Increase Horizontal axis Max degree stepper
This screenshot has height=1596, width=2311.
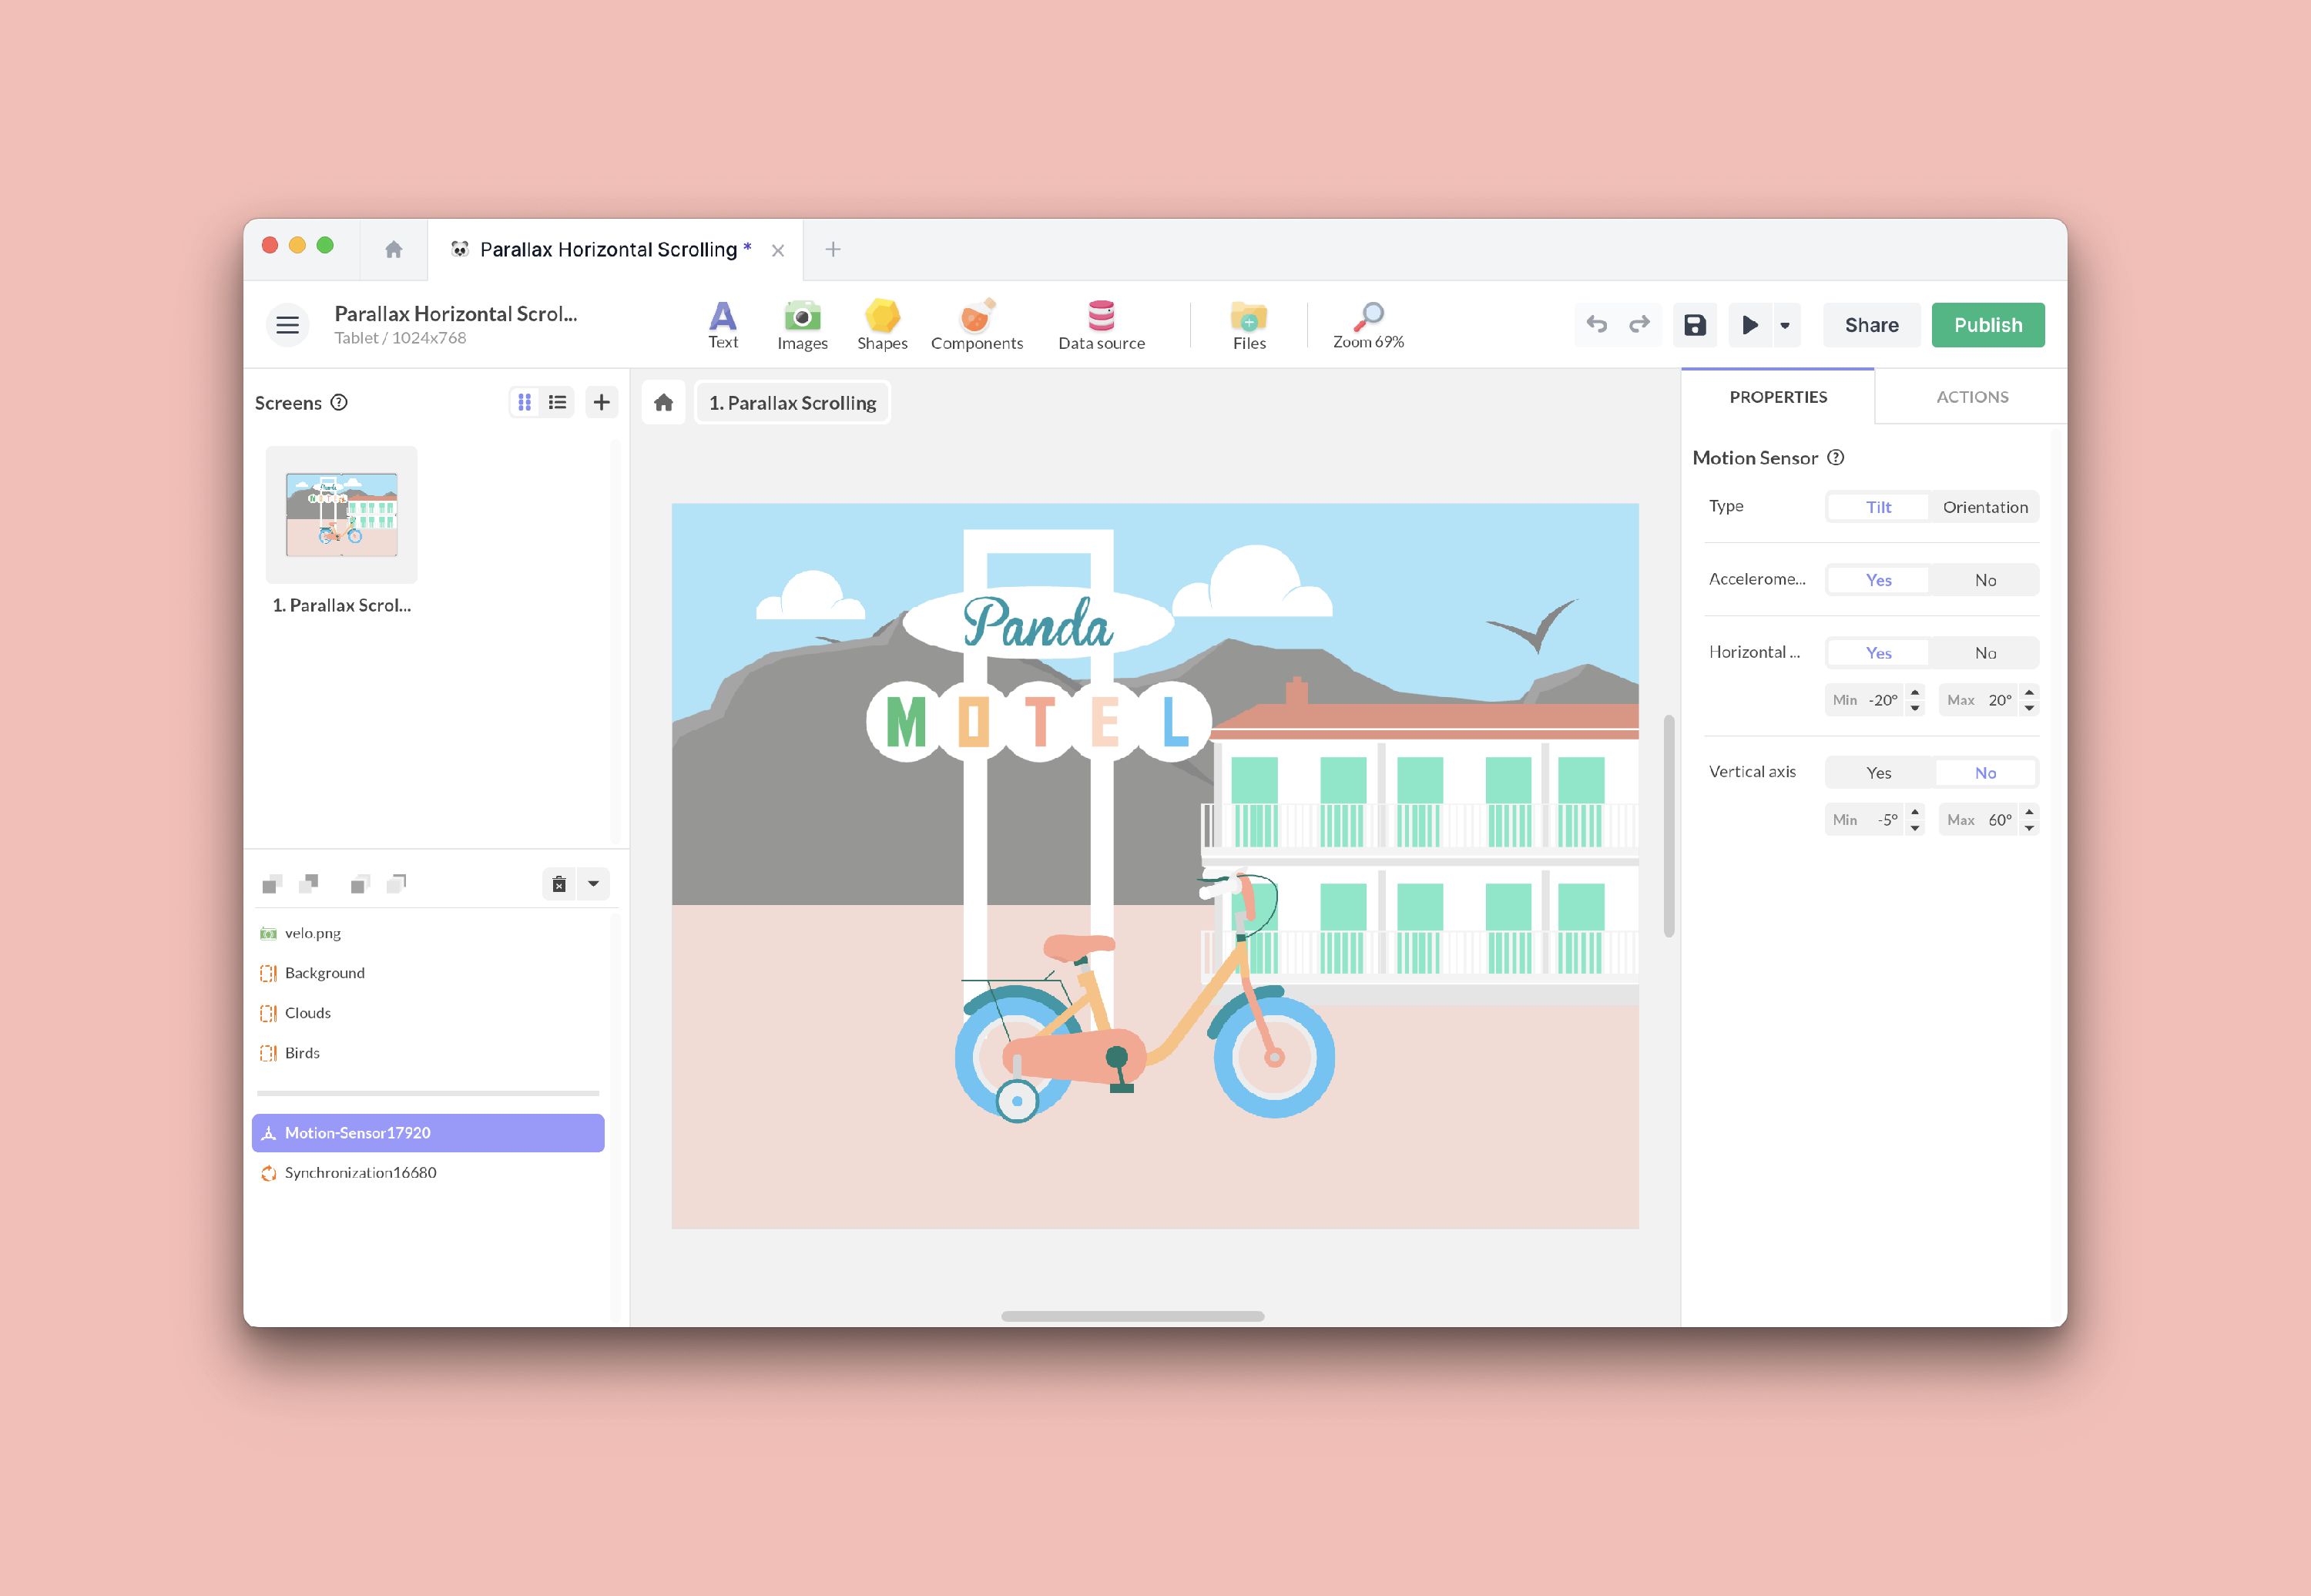(x=2029, y=692)
